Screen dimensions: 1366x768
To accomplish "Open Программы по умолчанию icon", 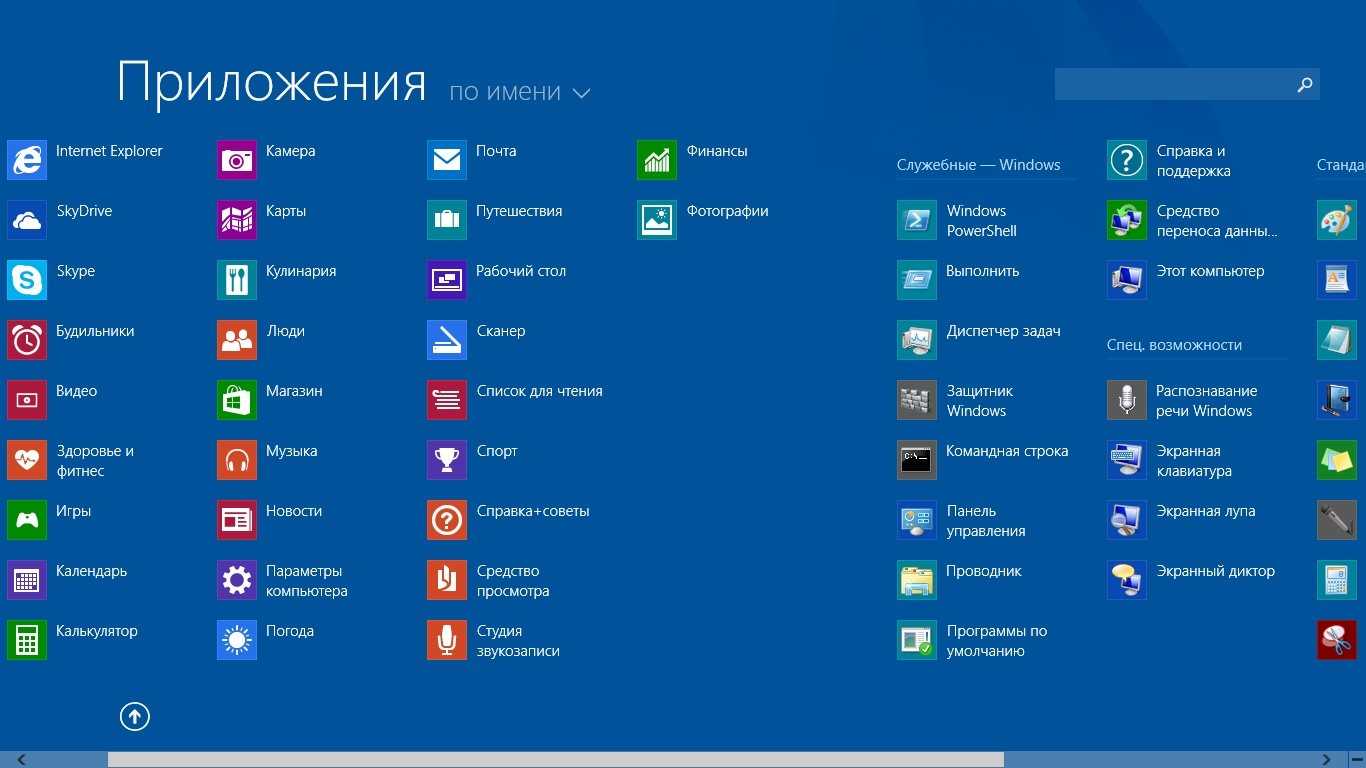I will 917,640.
